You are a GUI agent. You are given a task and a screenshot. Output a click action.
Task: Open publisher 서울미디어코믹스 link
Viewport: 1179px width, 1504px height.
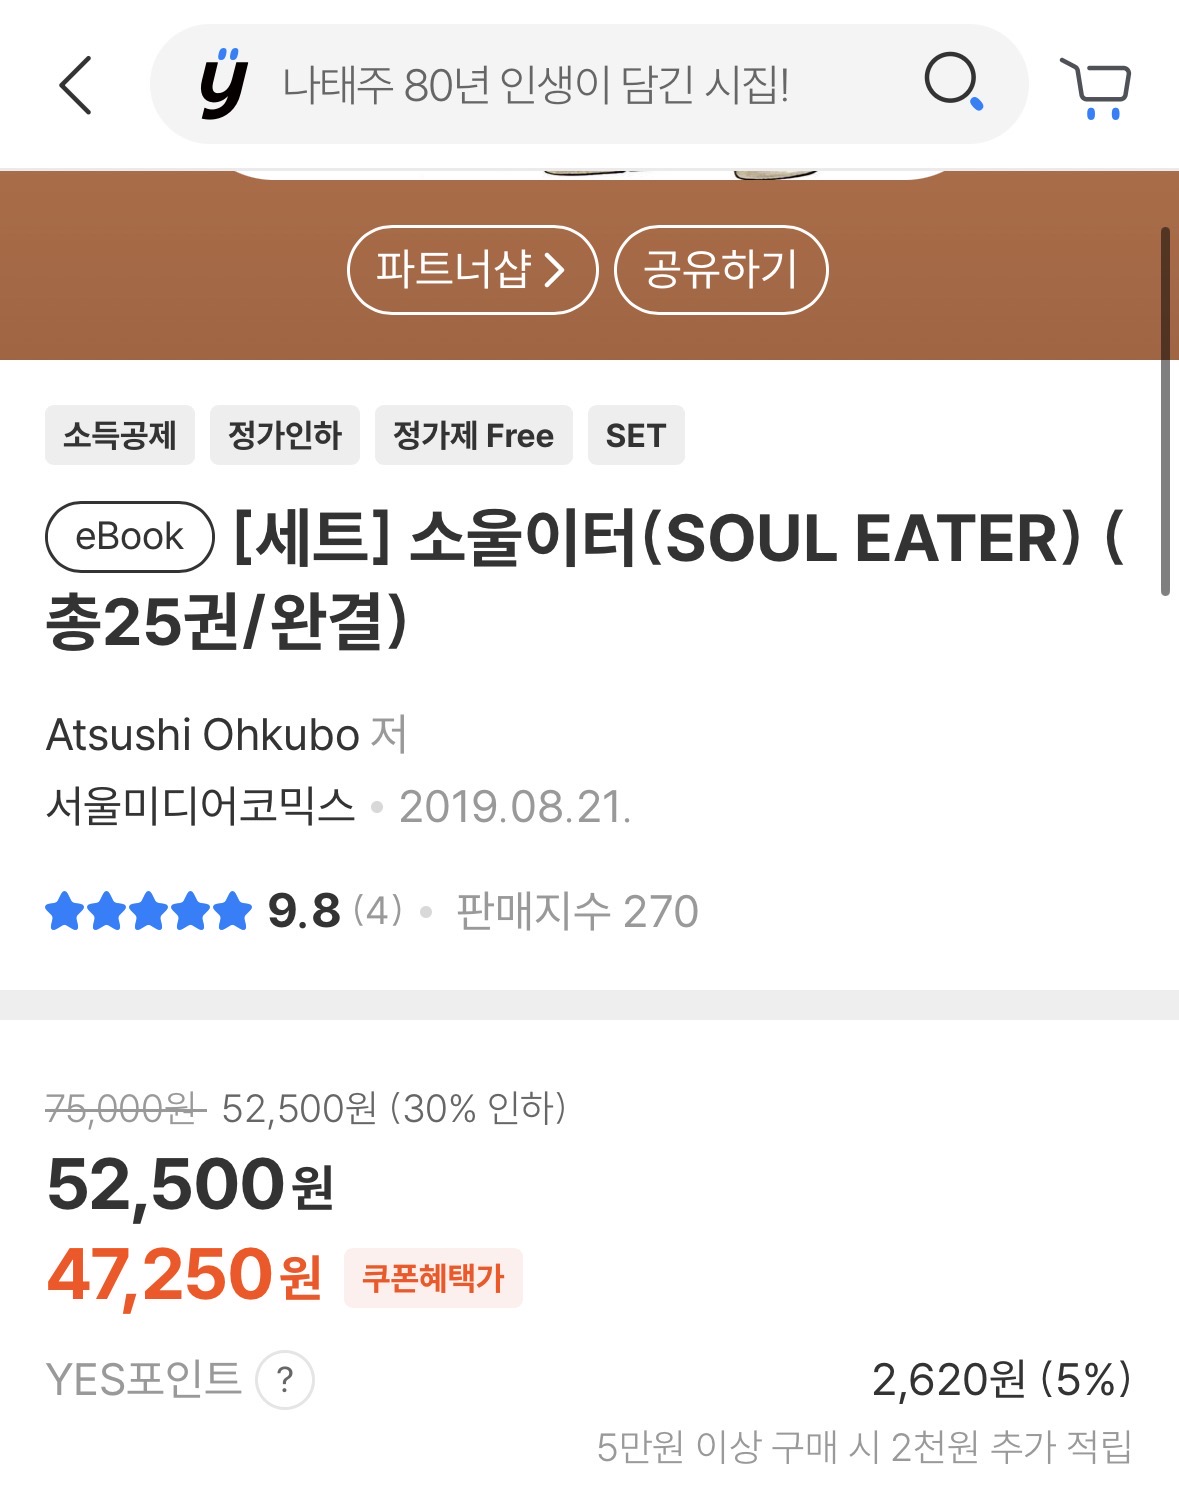click(201, 806)
